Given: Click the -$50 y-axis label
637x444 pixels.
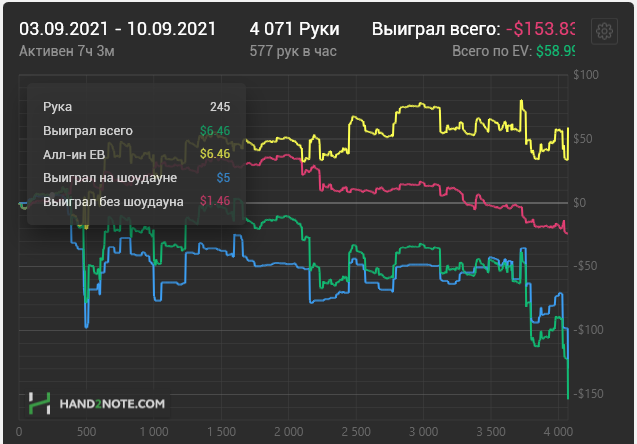Looking at the screenshot, I should (x=585, y=266).
